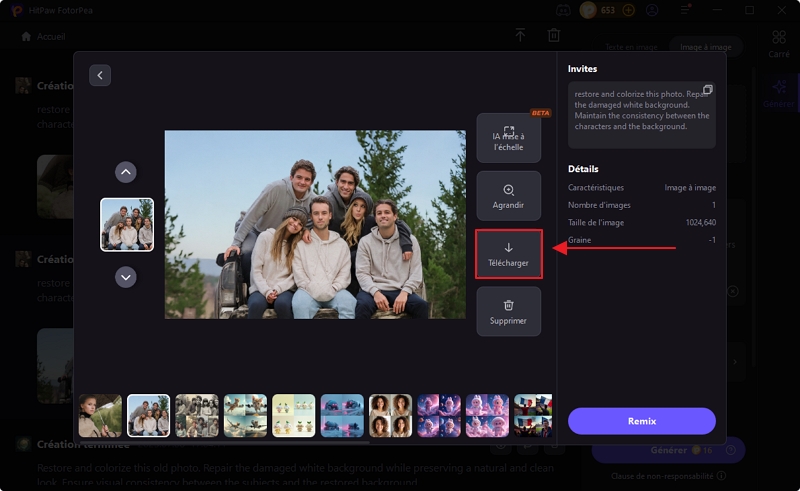The image size is (800, 491).
Task: Click the upload icon in the top toolbar
Action: tap(520, 35)
